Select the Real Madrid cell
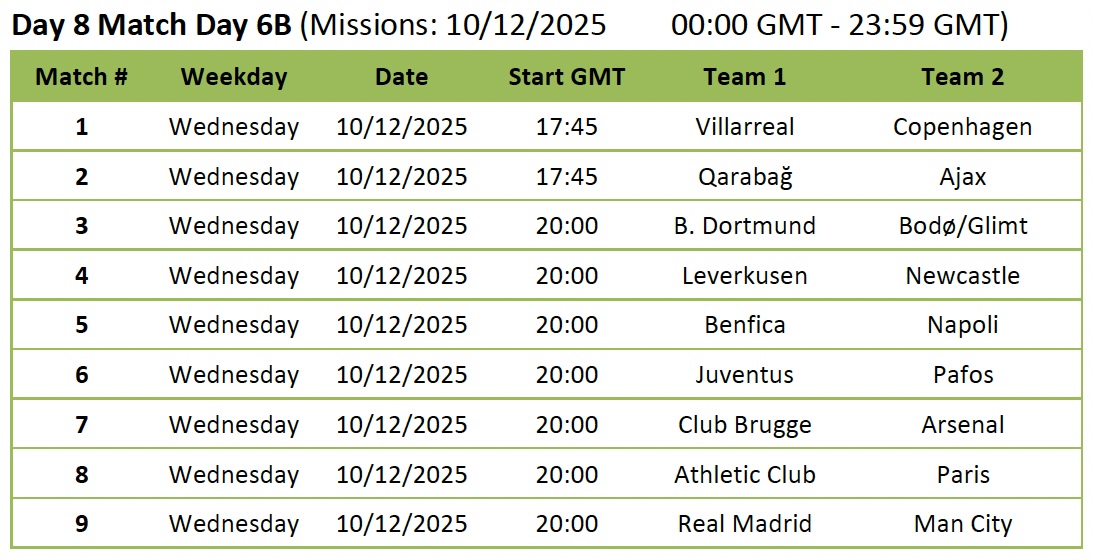Image resolution: width=1095 pixels, height=560 pixels. coord(744,524)
